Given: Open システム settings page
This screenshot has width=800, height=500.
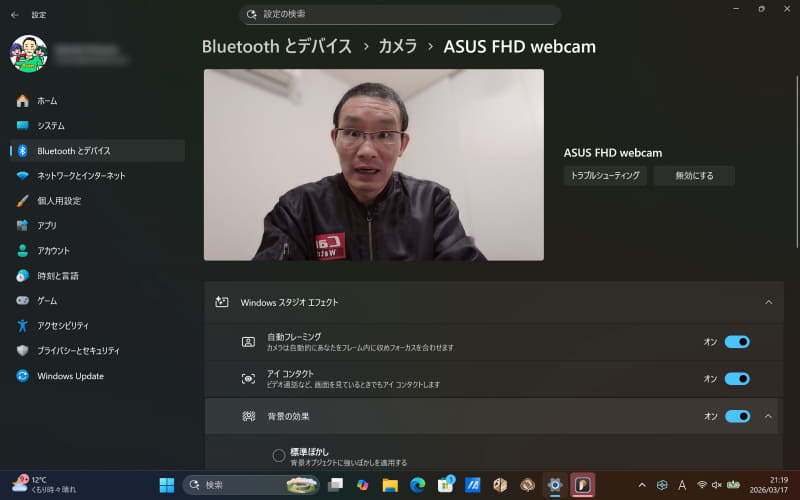Looking at the screenshot, I should pyautogui.click(x=97, y=126).
